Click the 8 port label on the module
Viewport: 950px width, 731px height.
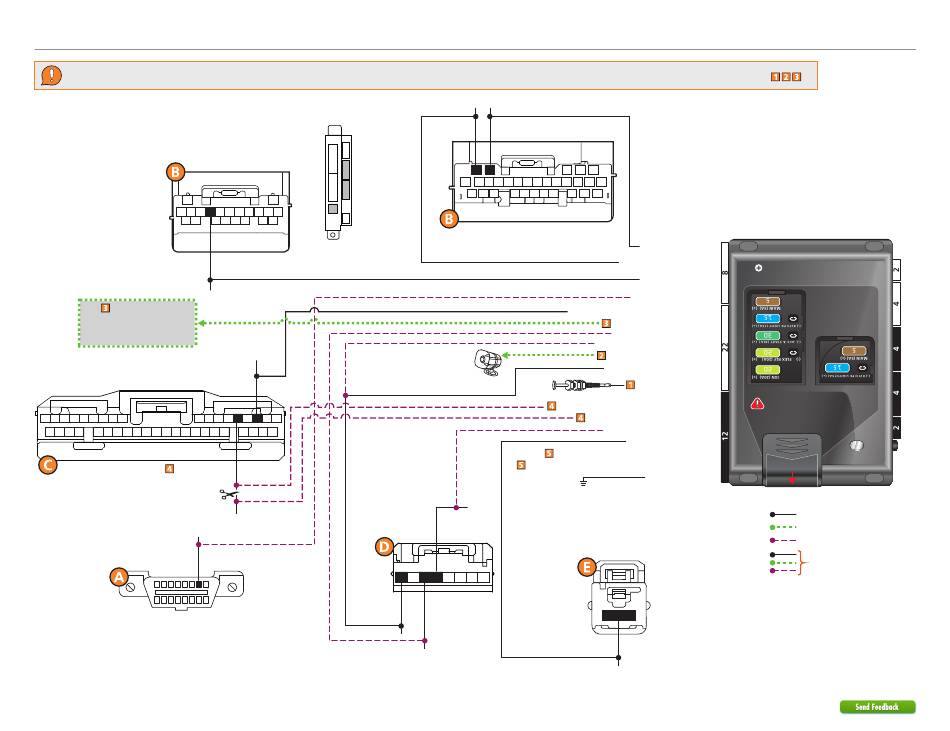(725, 273)
